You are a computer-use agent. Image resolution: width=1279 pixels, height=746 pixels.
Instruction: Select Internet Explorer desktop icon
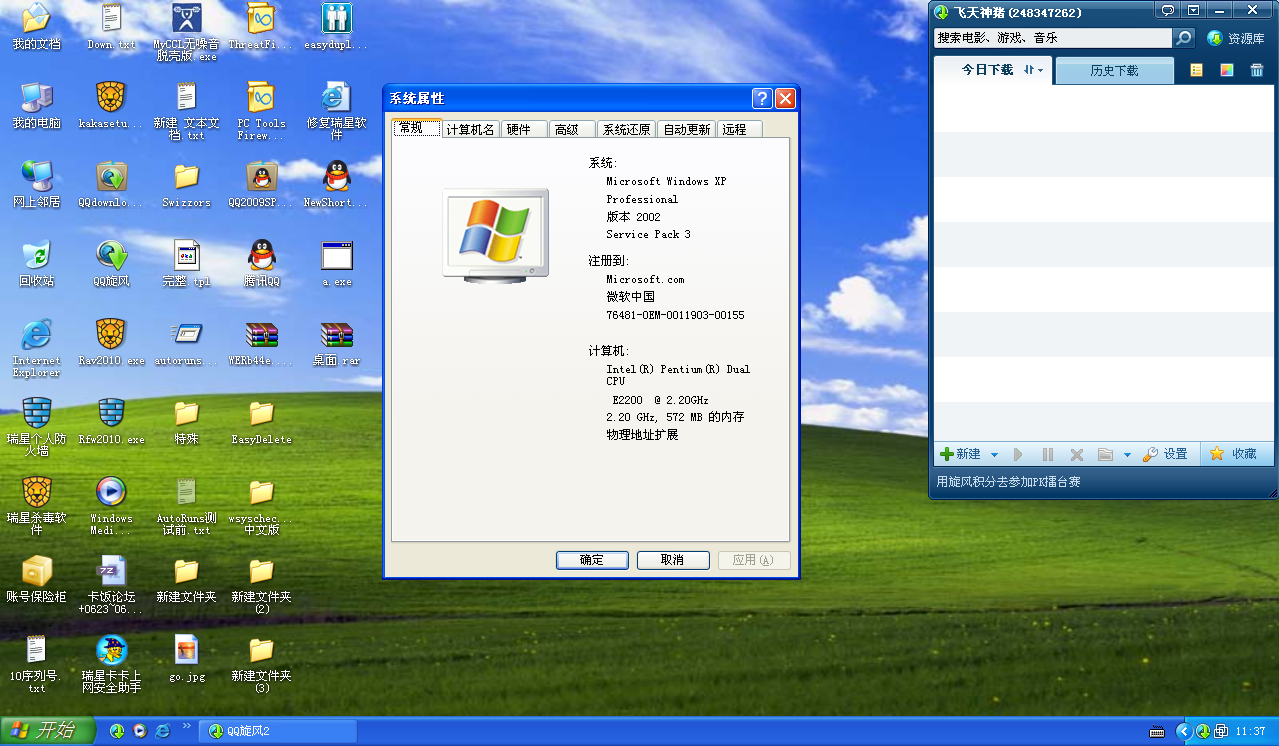pyautogui.click(x=36, y=348)
